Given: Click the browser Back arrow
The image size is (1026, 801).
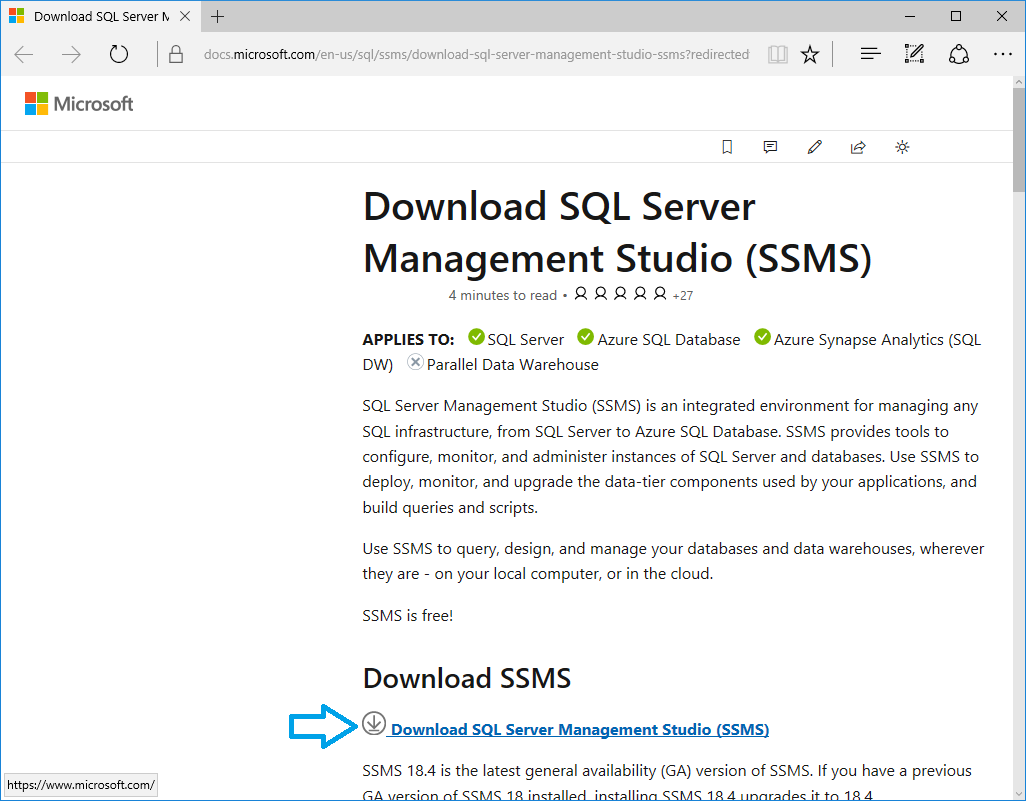Looking at the screenshot, I should (x=24, y=55).
